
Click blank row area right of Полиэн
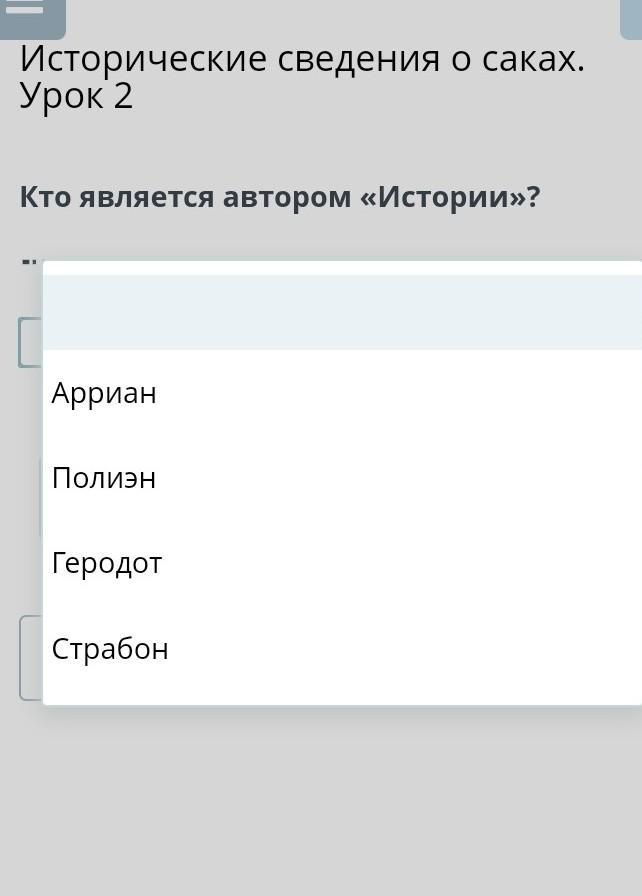click(x=400, y=478)
